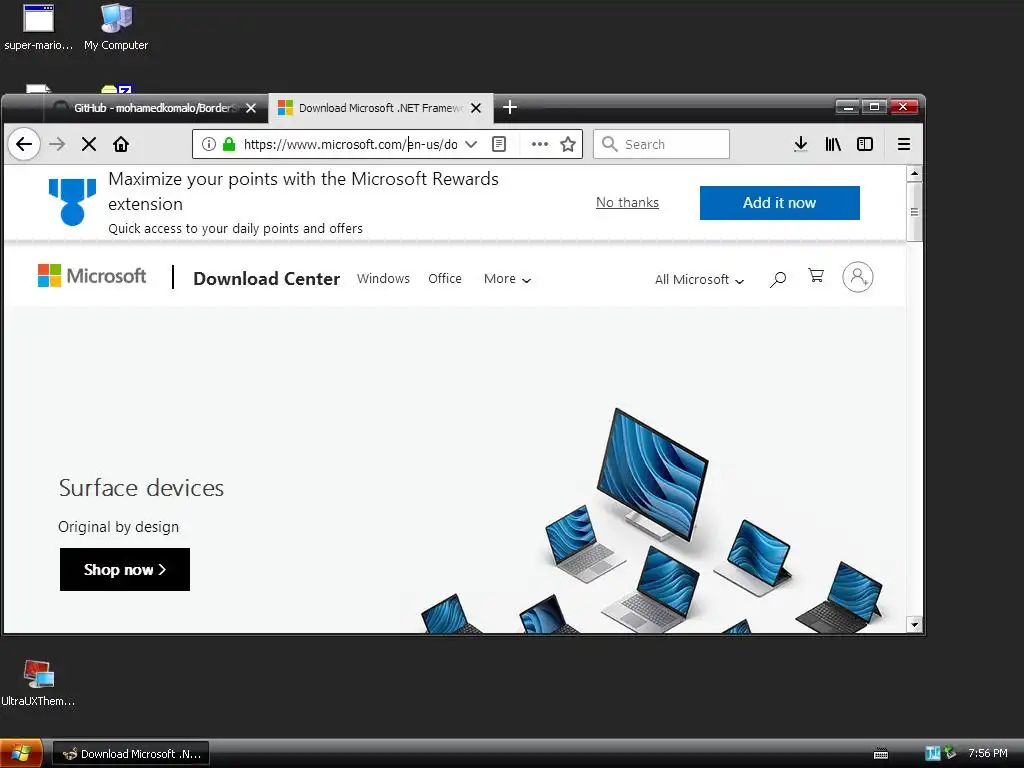Image resolution: width=1024 pixels, height=768 pixels.
Task: Open the Firefox hamburger menu
Action: [x=904, y=144]
